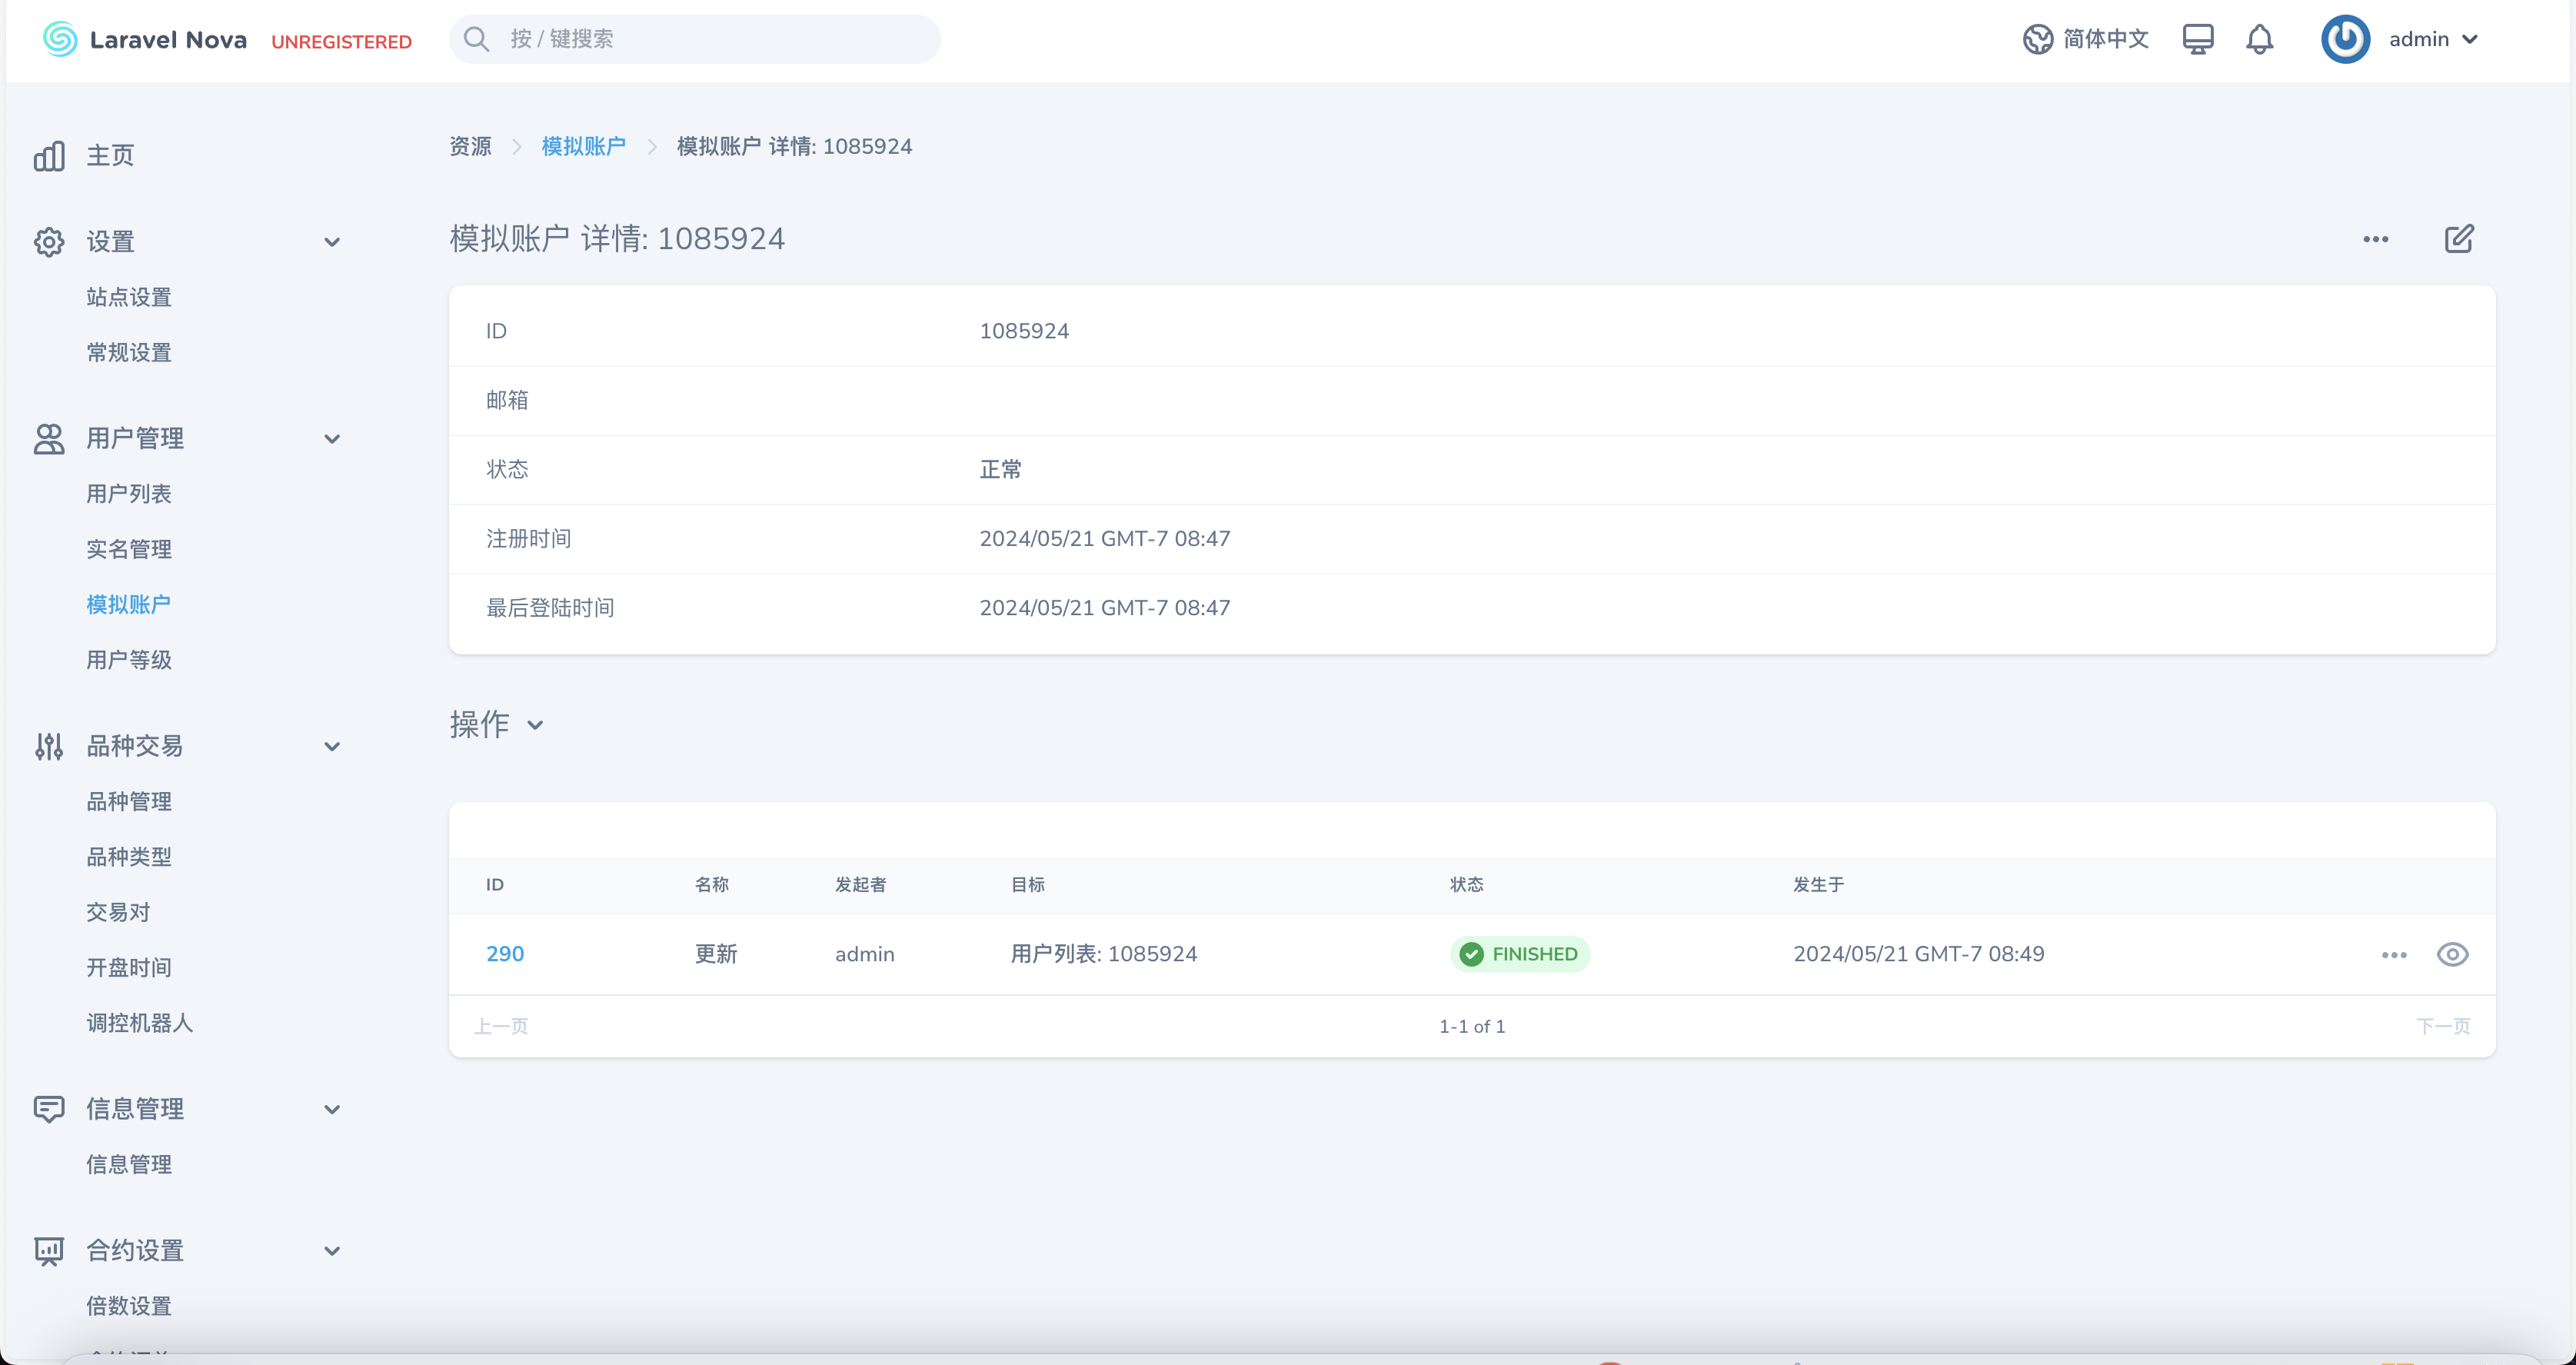
Task: Click the 主页 chart icon
Action: click(x=49, y=156)
